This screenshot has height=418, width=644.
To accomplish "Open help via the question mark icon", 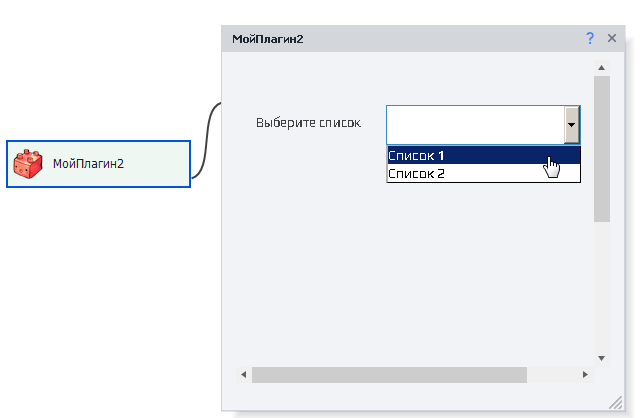I will [590, 38].
